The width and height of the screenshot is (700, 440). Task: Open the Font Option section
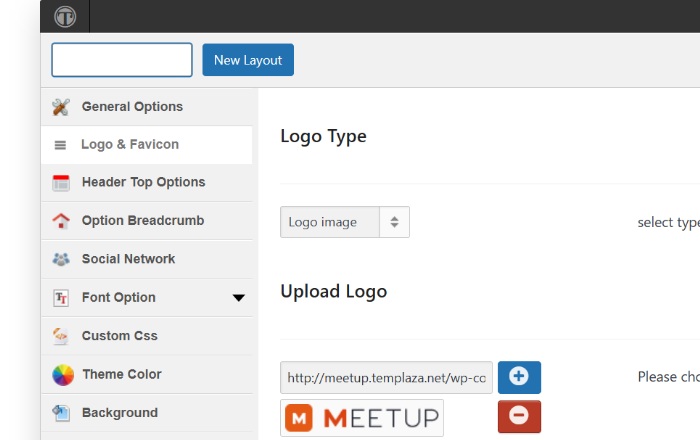point(147,298)
